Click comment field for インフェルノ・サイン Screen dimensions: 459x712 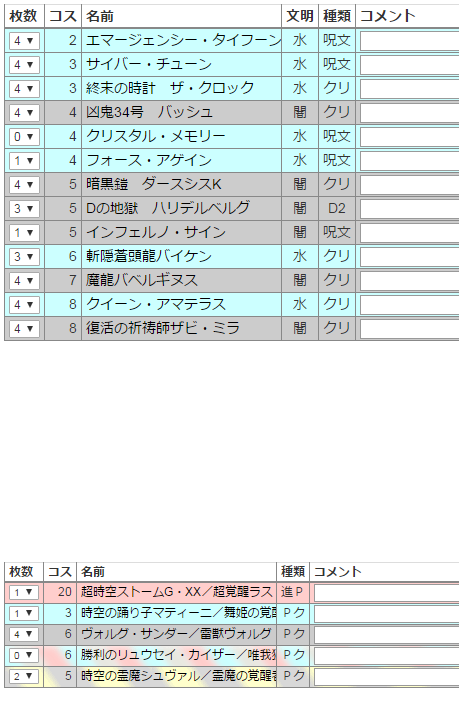tap(410, 233)
